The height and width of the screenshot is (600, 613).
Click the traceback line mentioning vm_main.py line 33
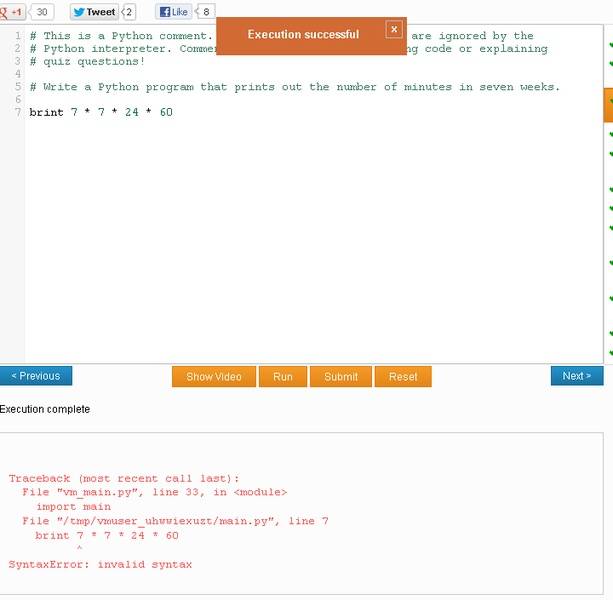click(x=154, y=492)
